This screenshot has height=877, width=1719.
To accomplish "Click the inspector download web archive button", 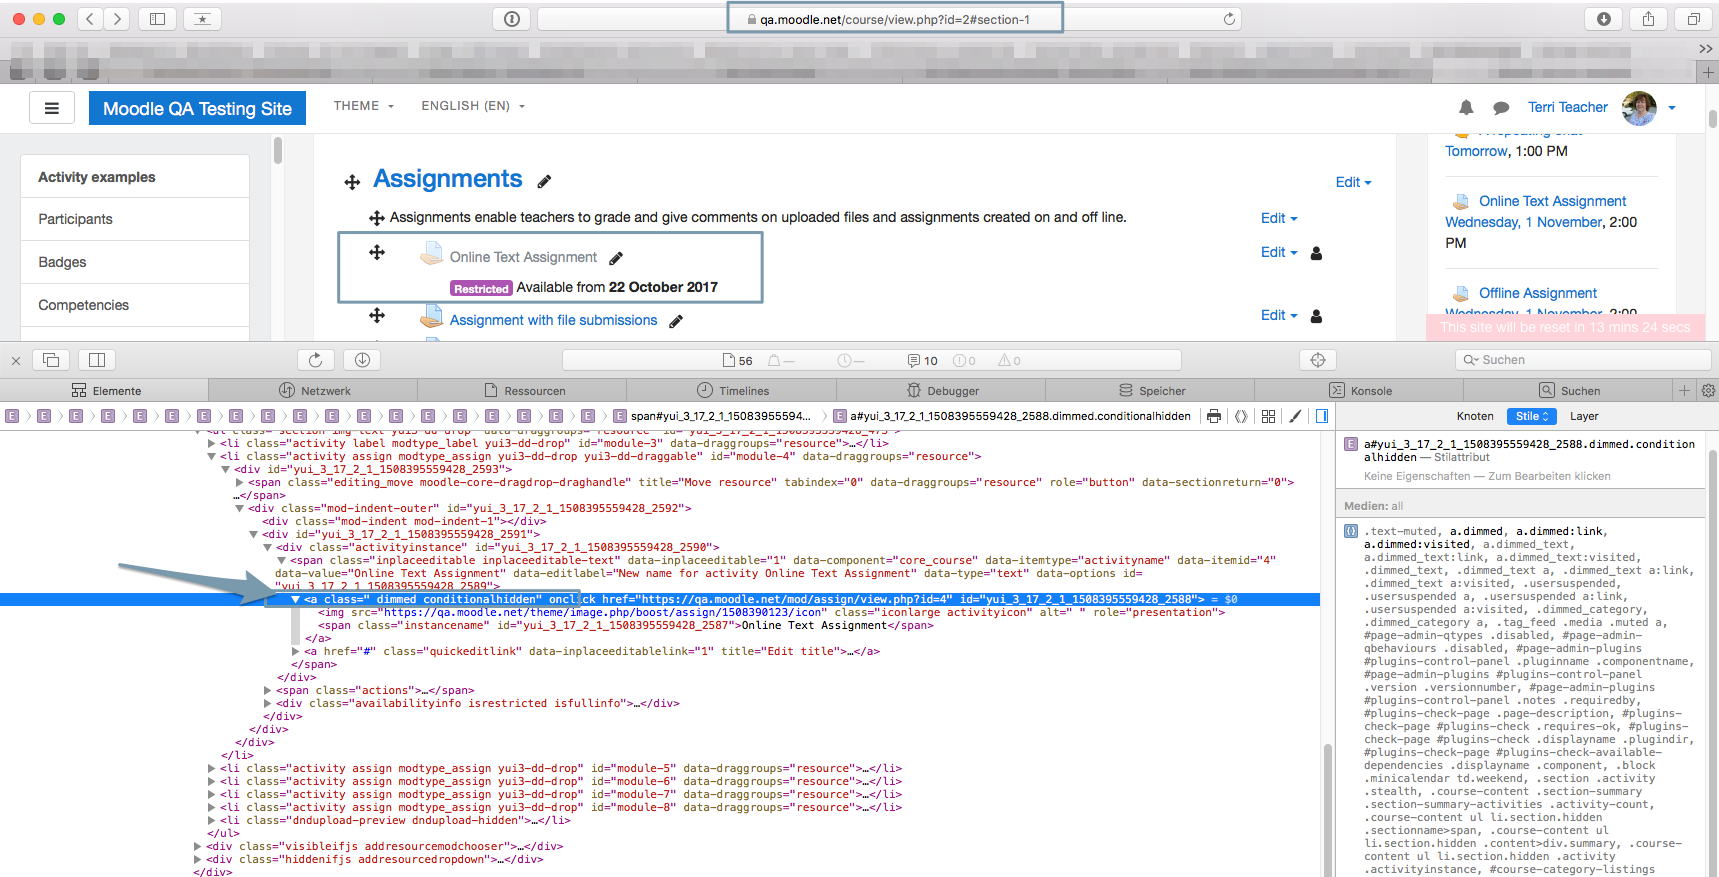I will click(x=362, y=360).
